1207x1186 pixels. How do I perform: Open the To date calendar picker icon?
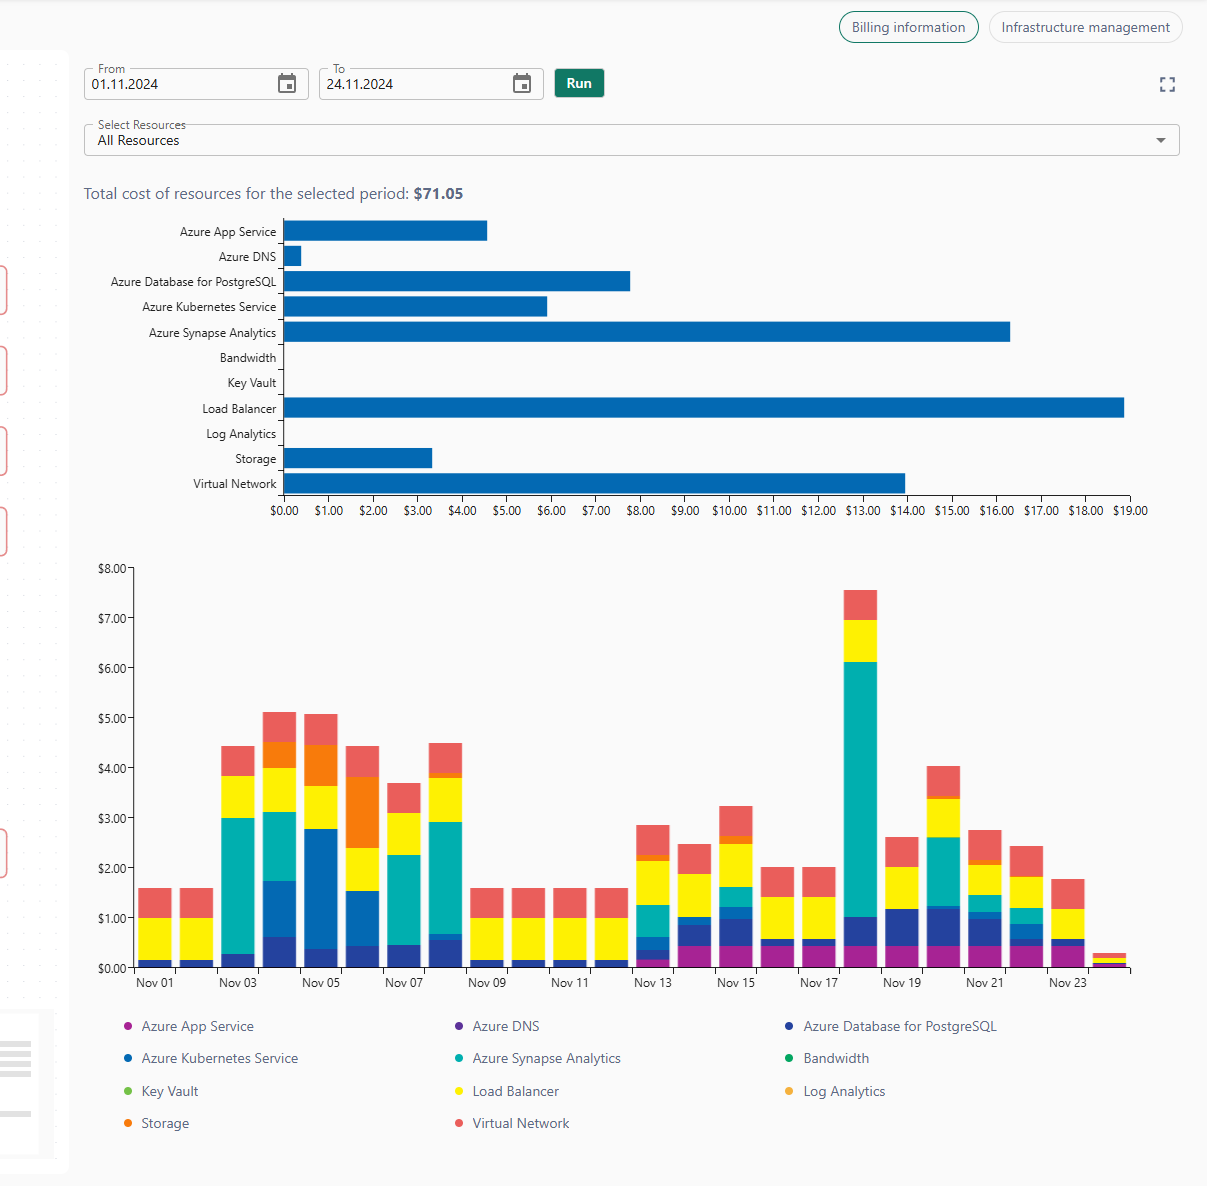[522, 84]
